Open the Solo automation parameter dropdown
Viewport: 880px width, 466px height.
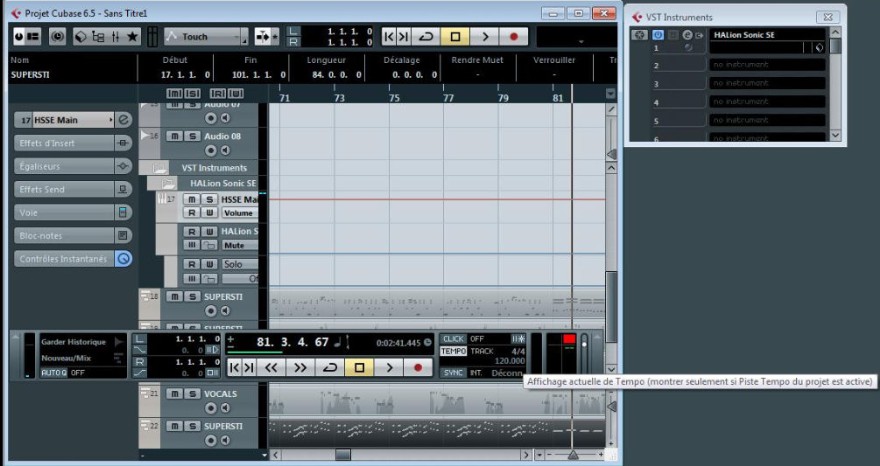coord(240,264)
